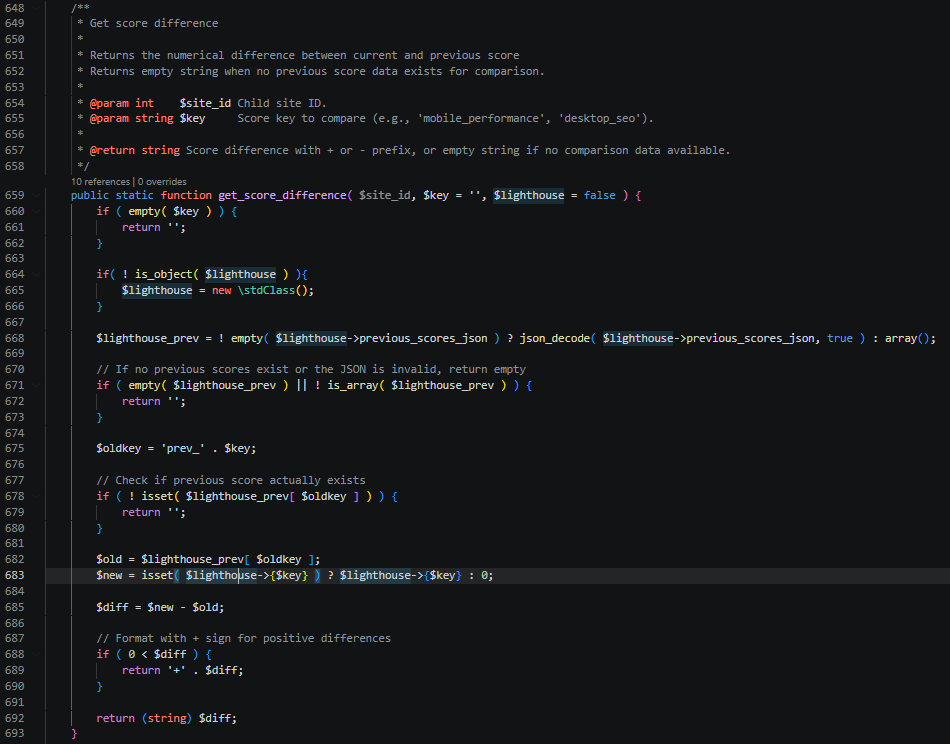Open the '0 overrides' code lens

tap(162, 182)
